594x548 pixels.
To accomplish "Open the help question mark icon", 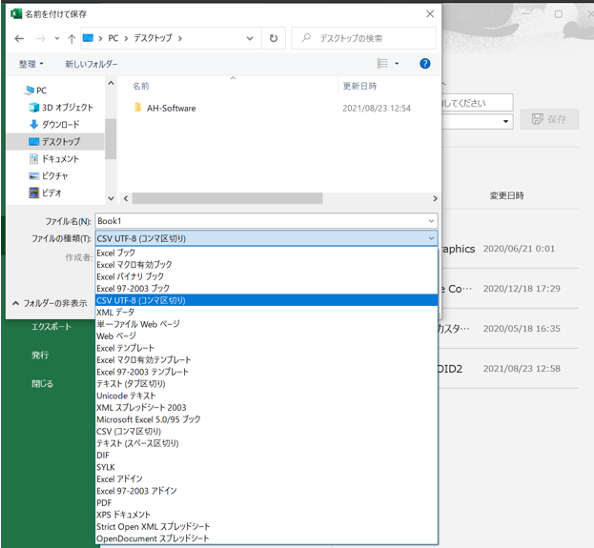I will point(425,64).
